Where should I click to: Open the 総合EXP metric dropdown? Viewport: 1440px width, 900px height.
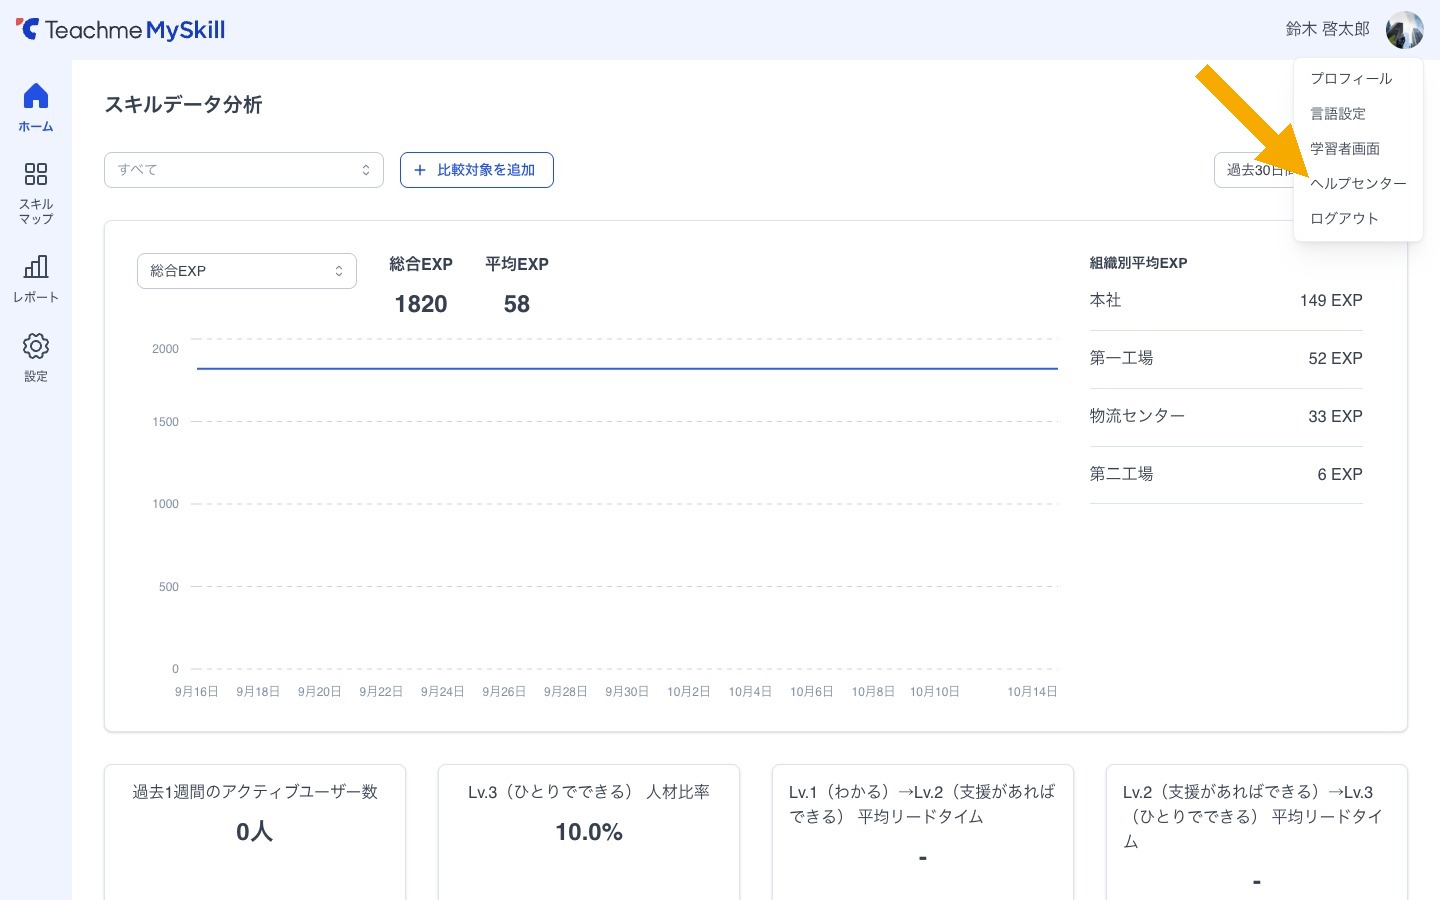coord(247,271)
